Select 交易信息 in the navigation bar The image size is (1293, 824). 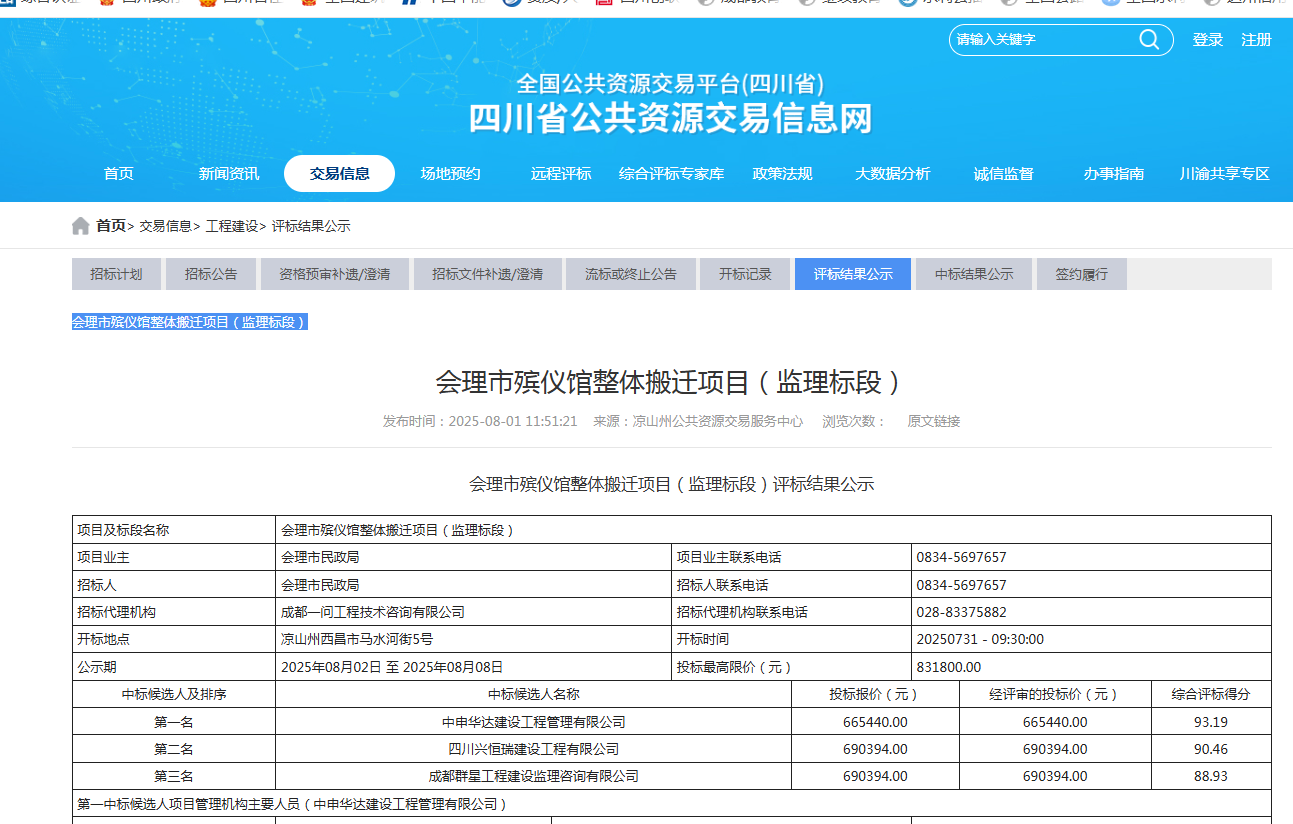click(339, 174)
